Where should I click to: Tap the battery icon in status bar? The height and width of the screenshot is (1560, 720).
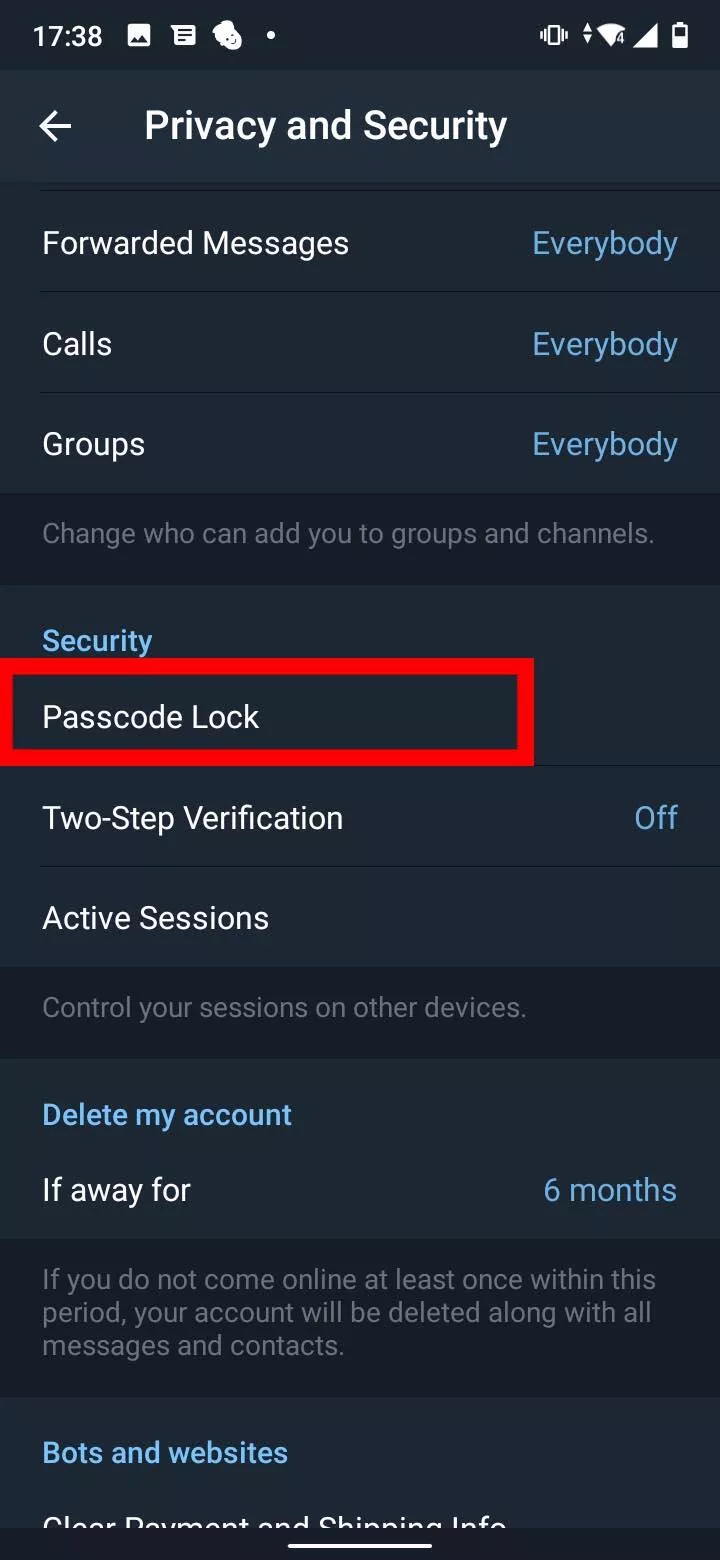(x=680, y=36)
